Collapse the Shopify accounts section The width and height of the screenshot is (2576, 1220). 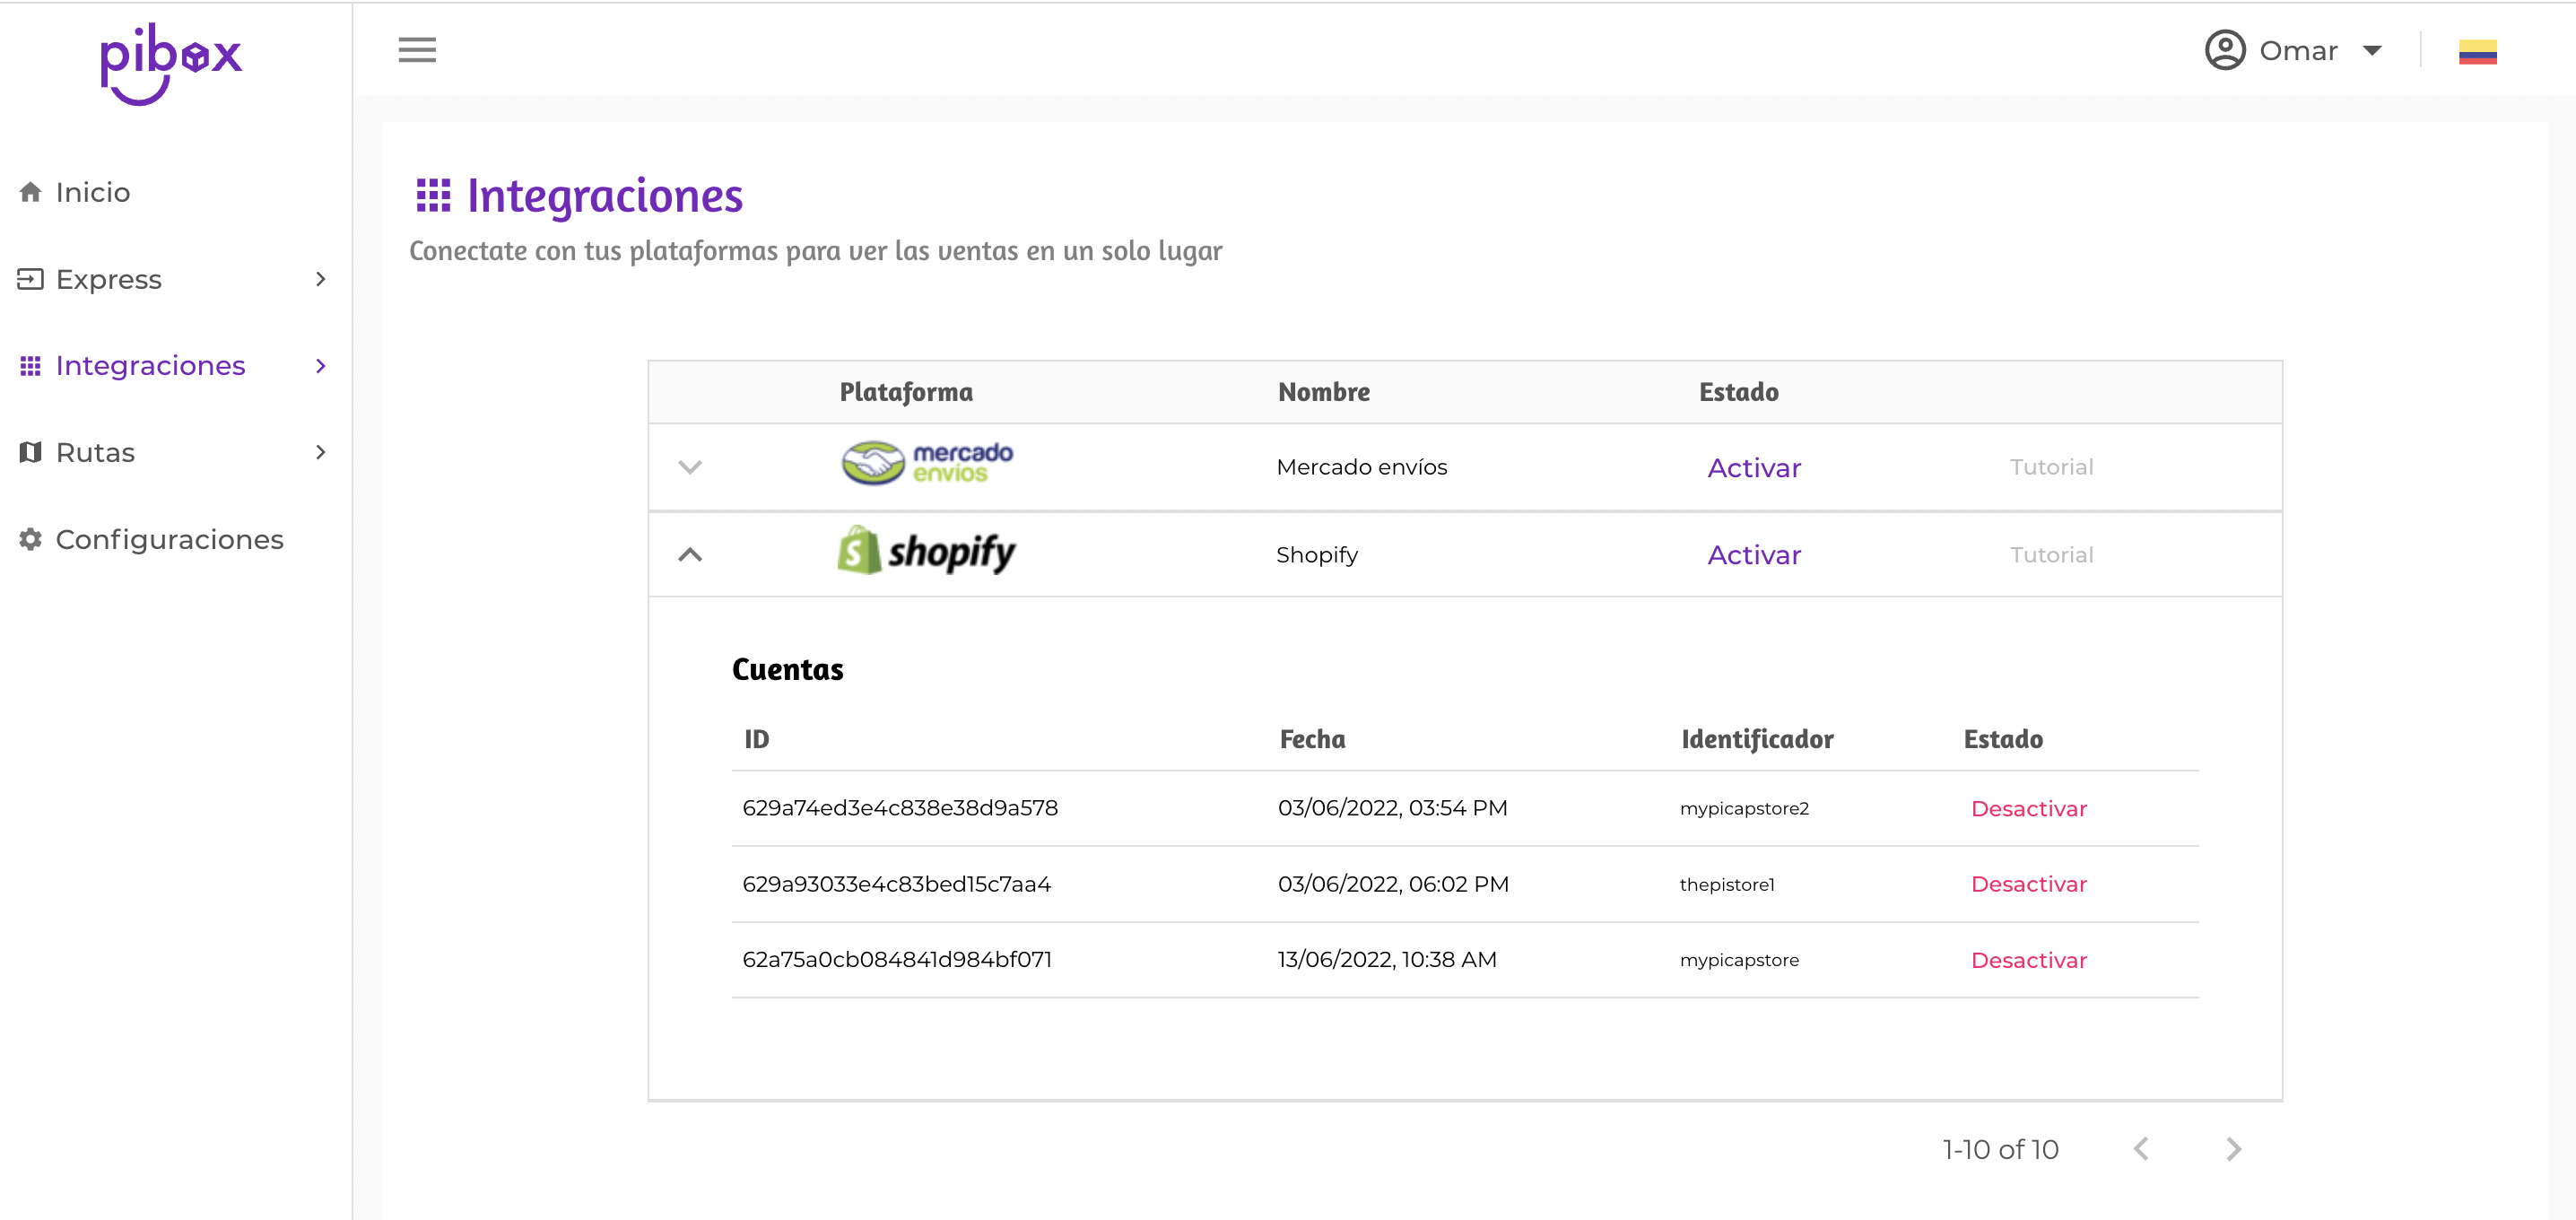point(689,555)
